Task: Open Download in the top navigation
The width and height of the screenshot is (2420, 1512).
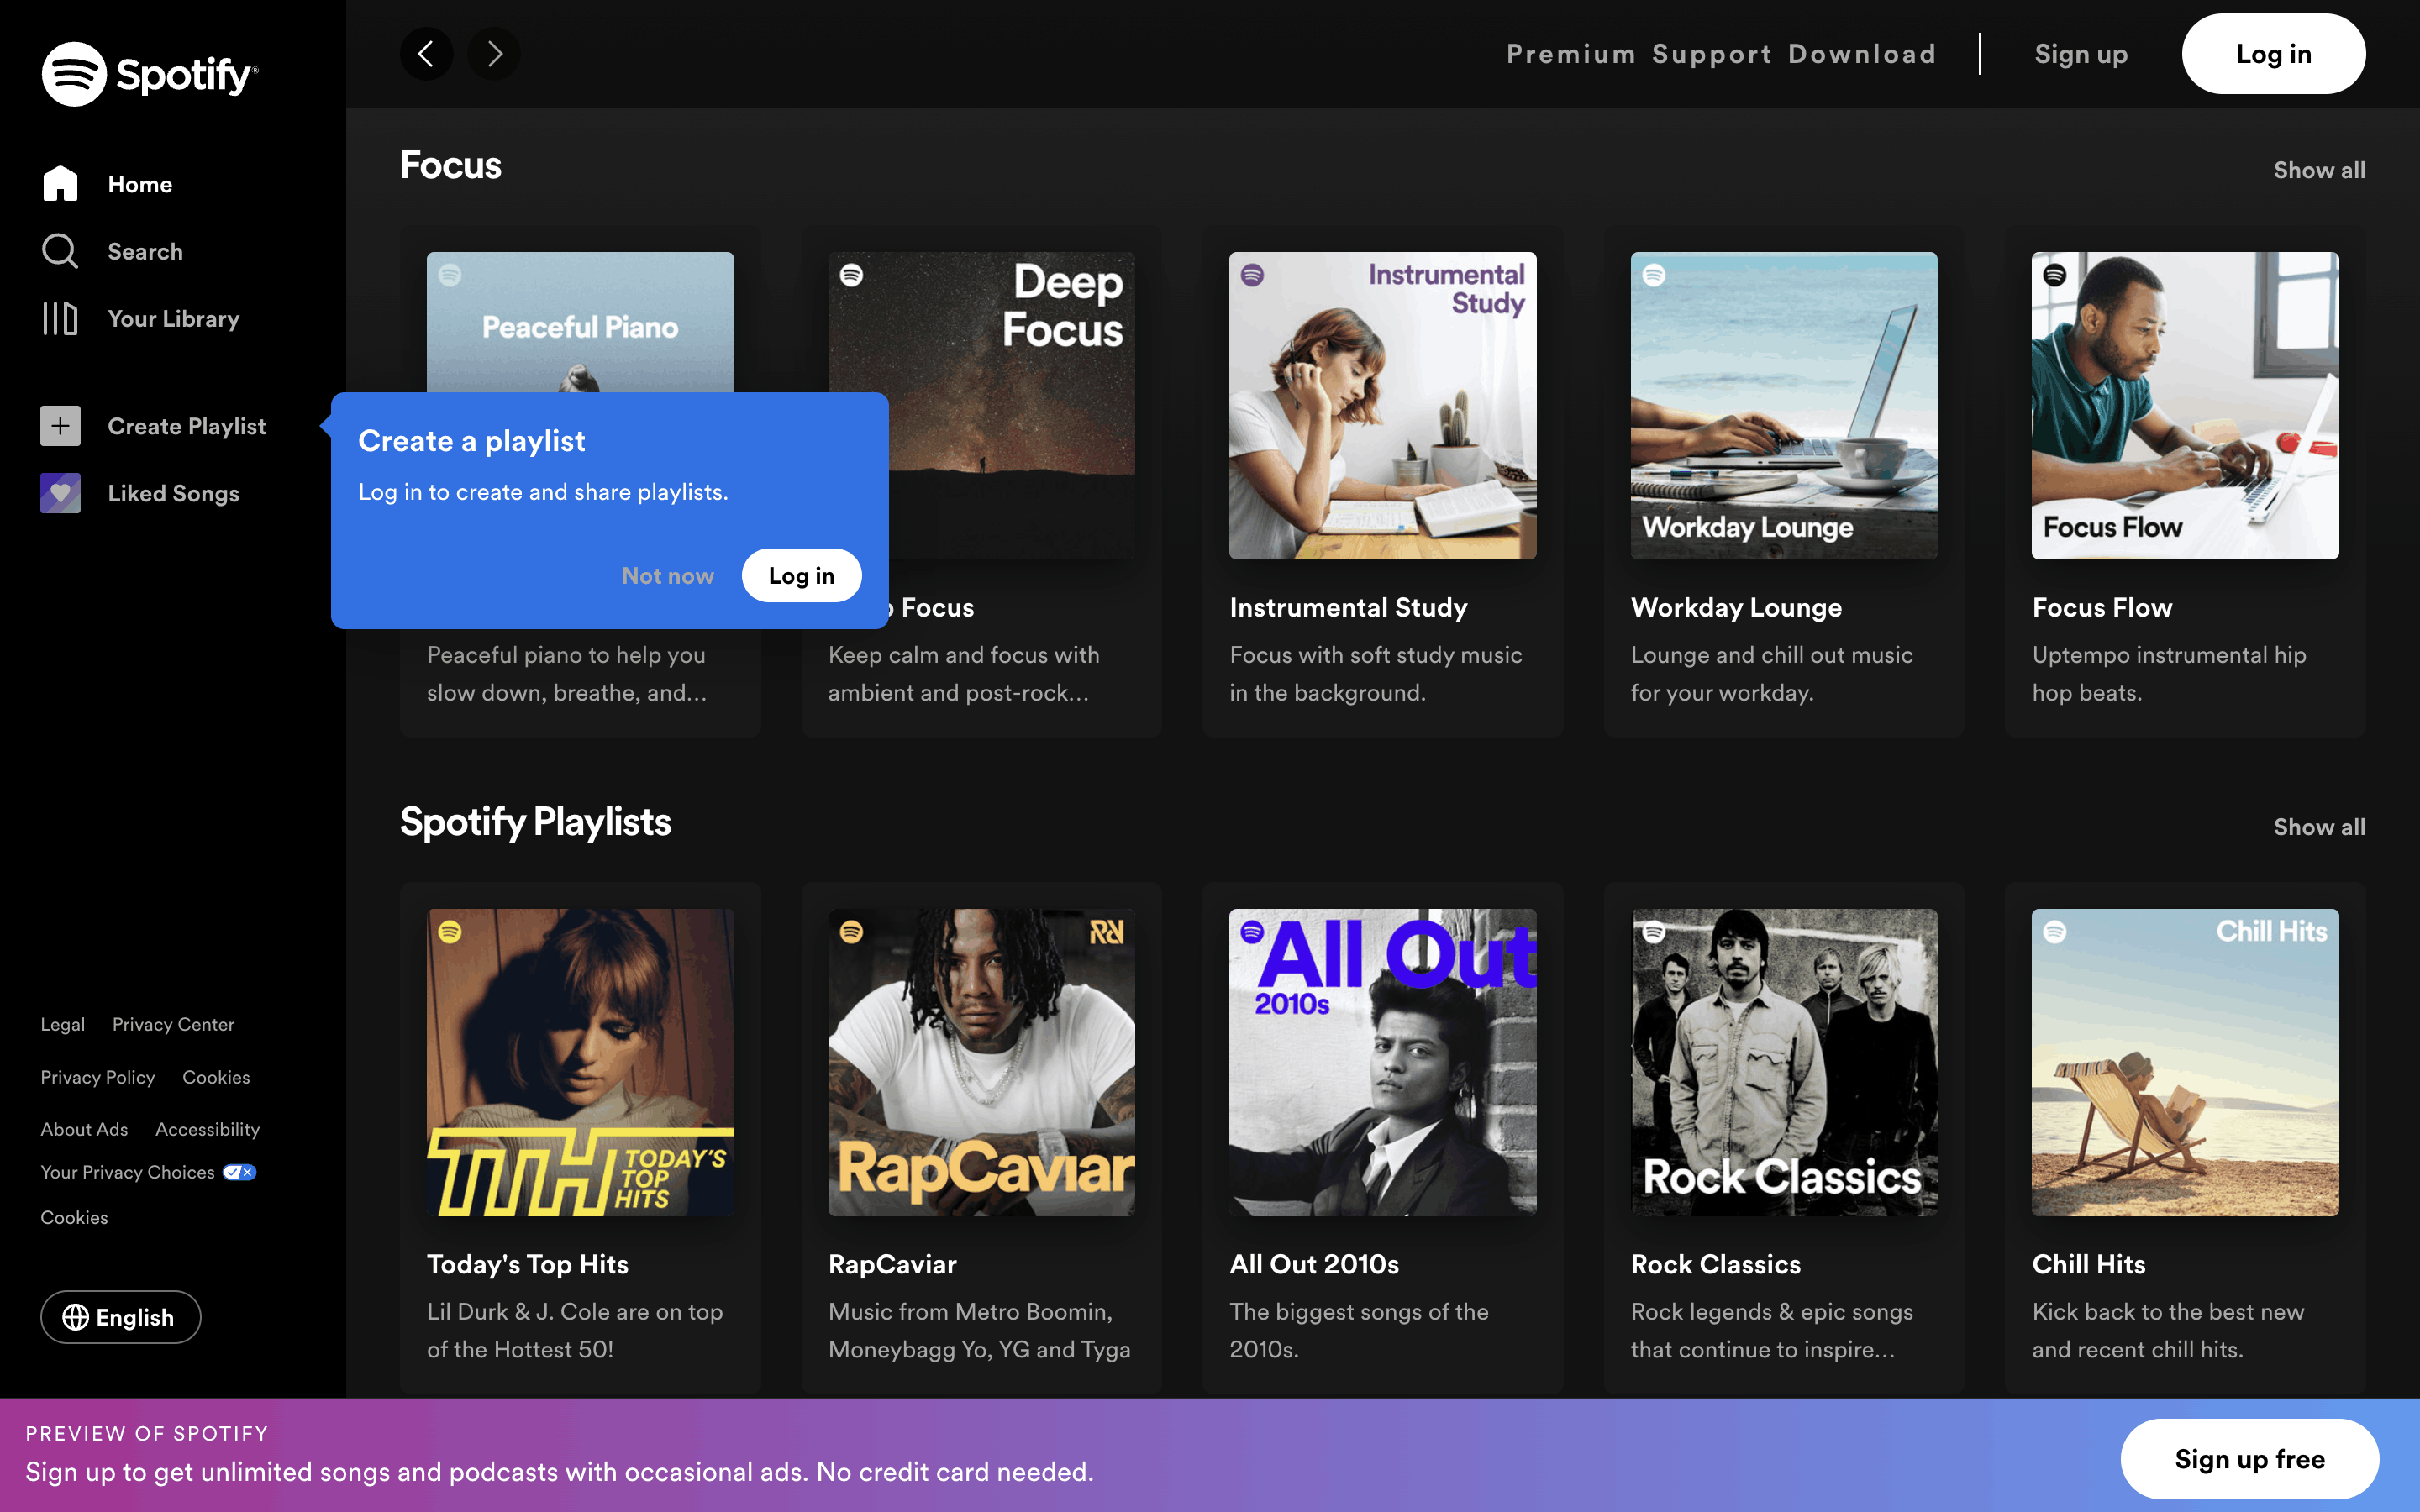Action: point(1862,54)
